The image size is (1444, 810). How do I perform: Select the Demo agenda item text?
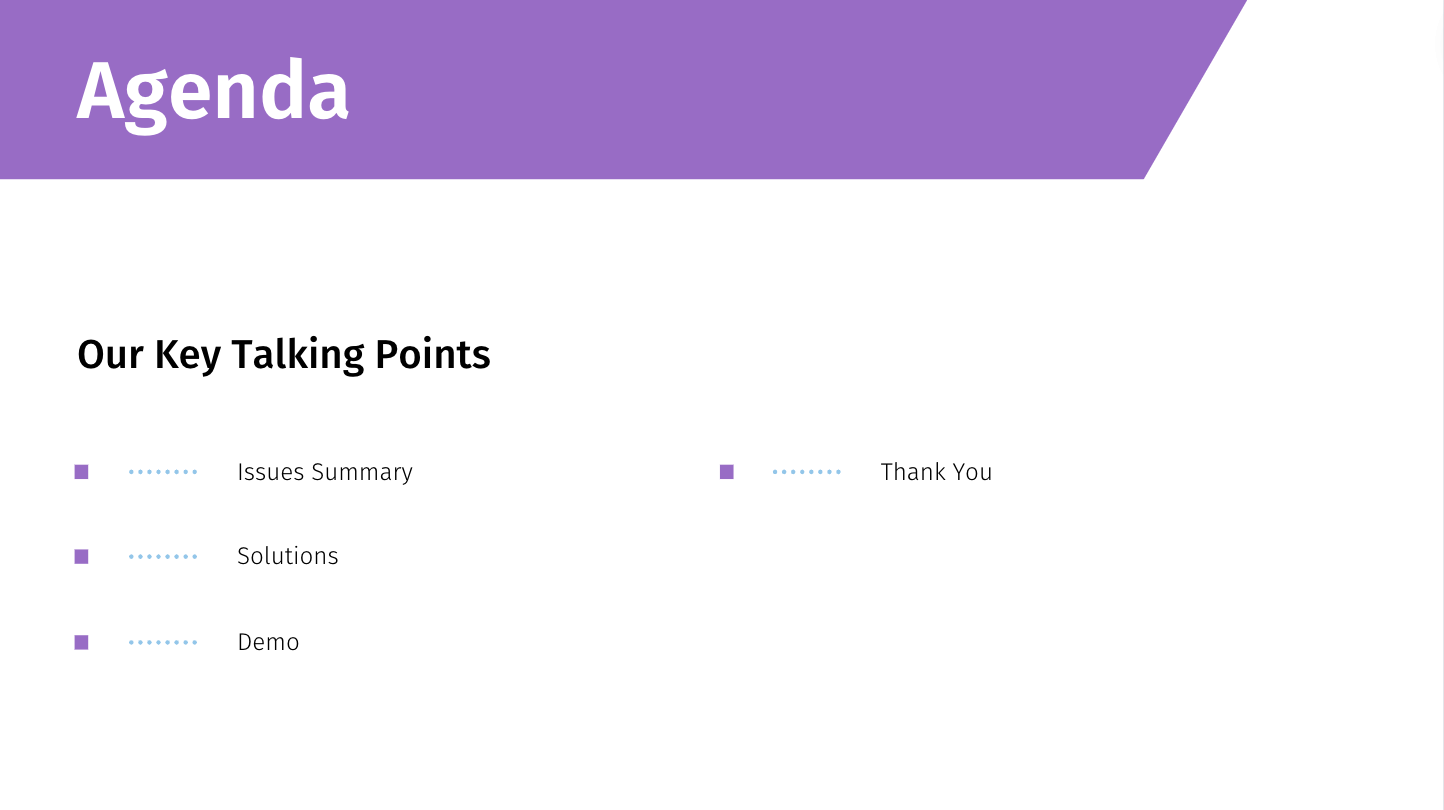point(268,642)
